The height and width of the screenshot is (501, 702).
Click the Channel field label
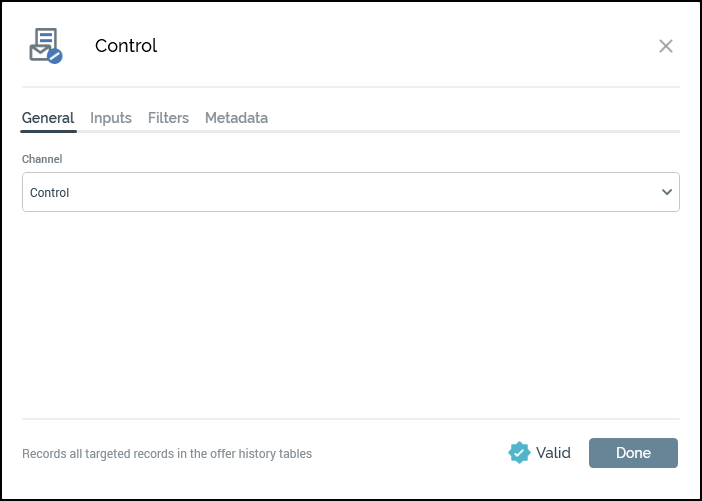(42, 159)
